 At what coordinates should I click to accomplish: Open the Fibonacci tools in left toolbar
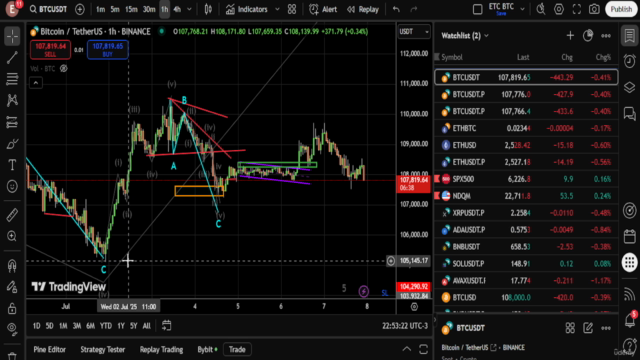[x=12, y=79]
